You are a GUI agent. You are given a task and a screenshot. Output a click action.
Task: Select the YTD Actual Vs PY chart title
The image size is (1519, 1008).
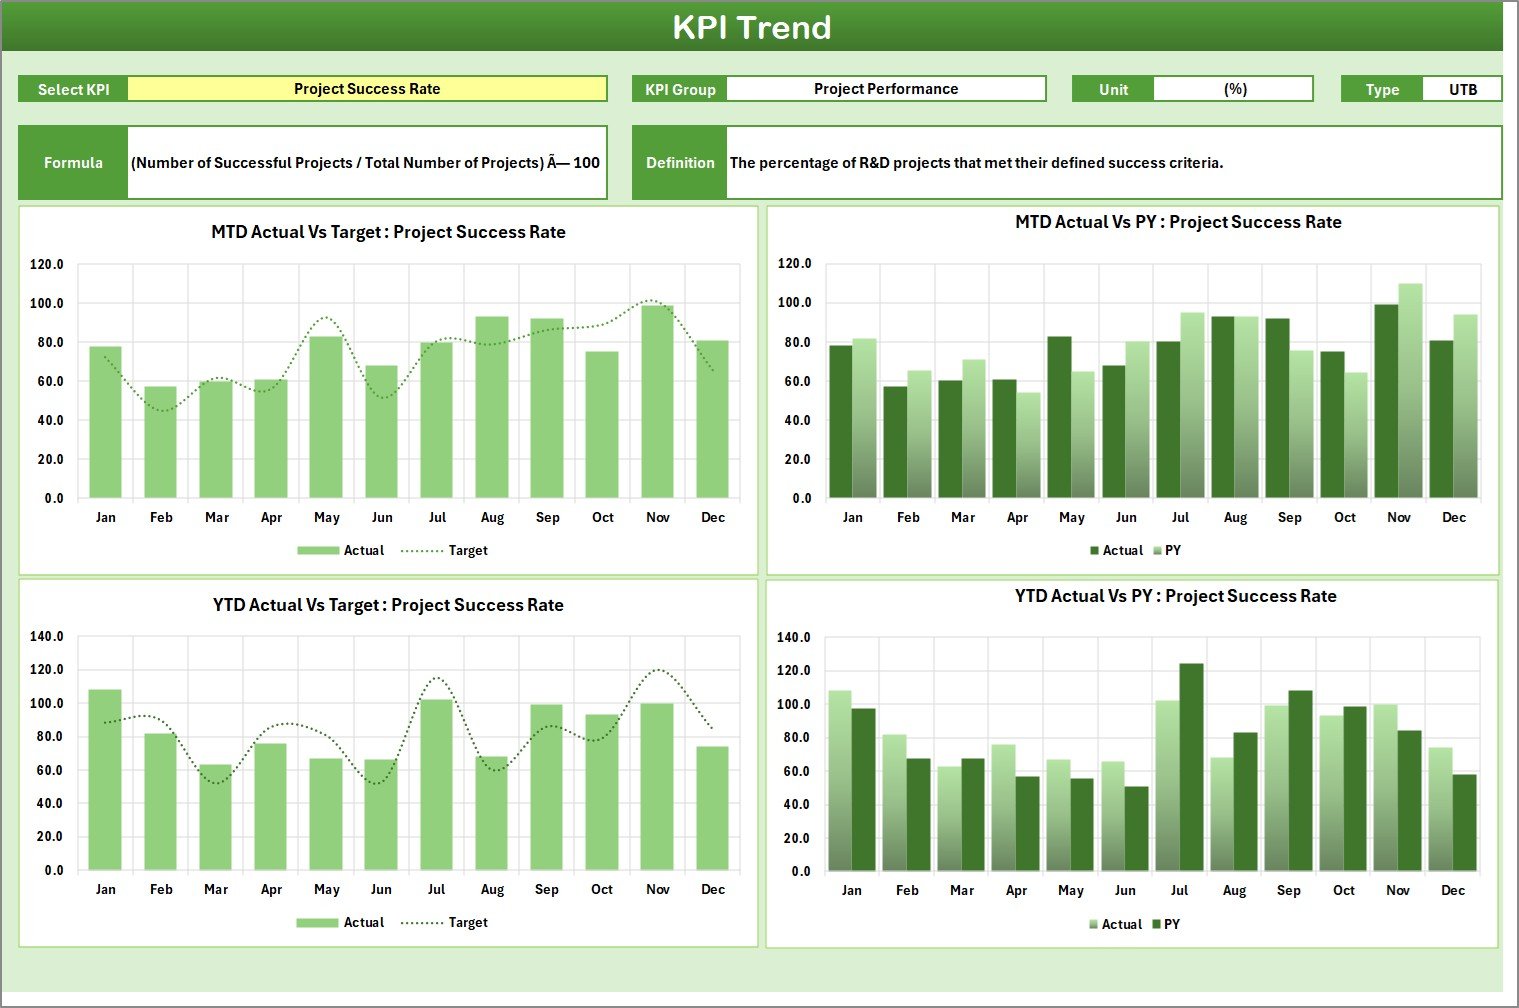[1175, 596]
